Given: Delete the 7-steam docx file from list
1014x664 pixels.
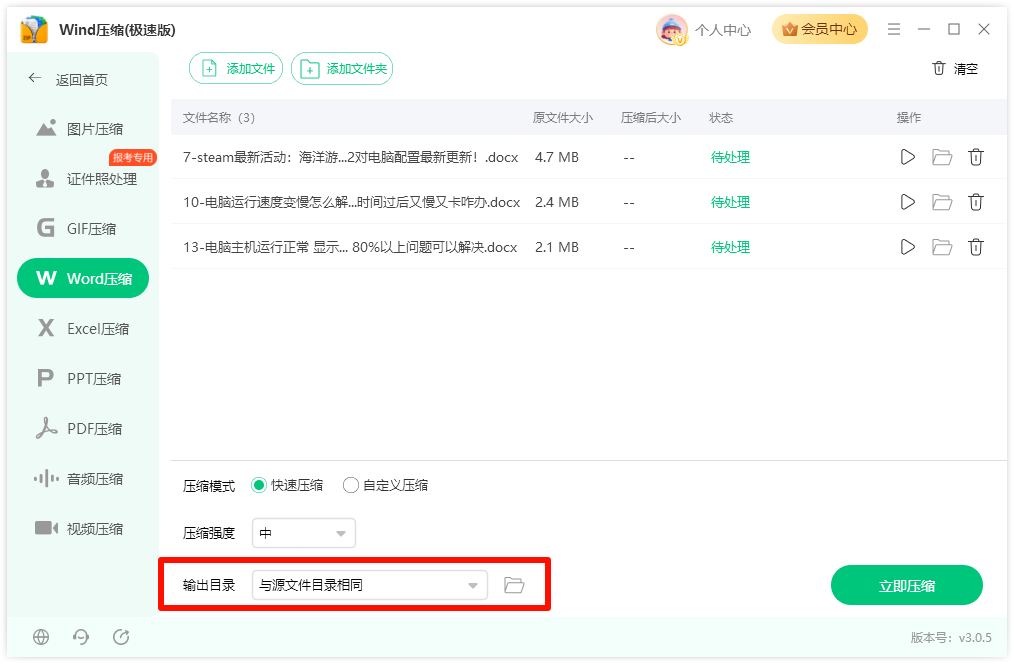Looking at the screenshot, I should (x=976, y=157).
